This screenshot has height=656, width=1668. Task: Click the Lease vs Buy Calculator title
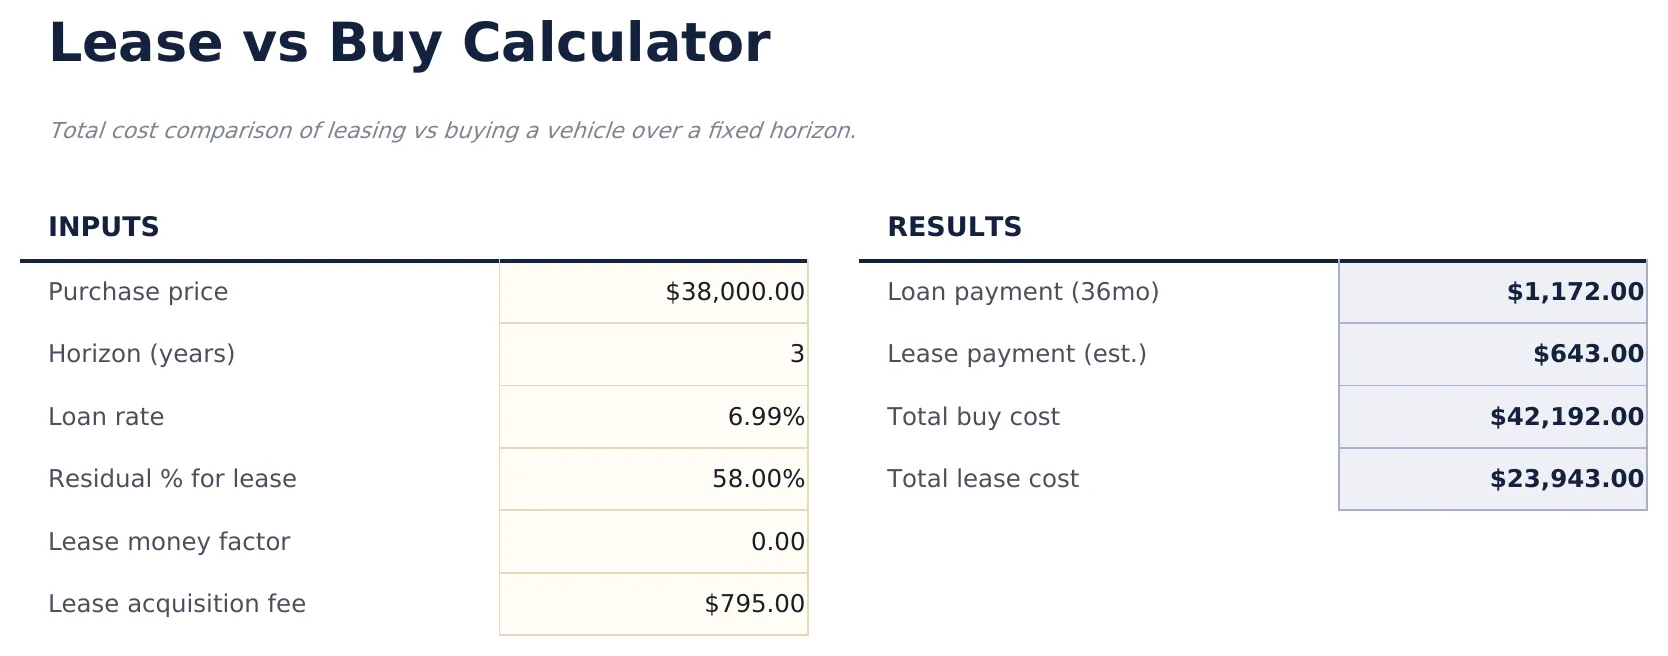410,42
